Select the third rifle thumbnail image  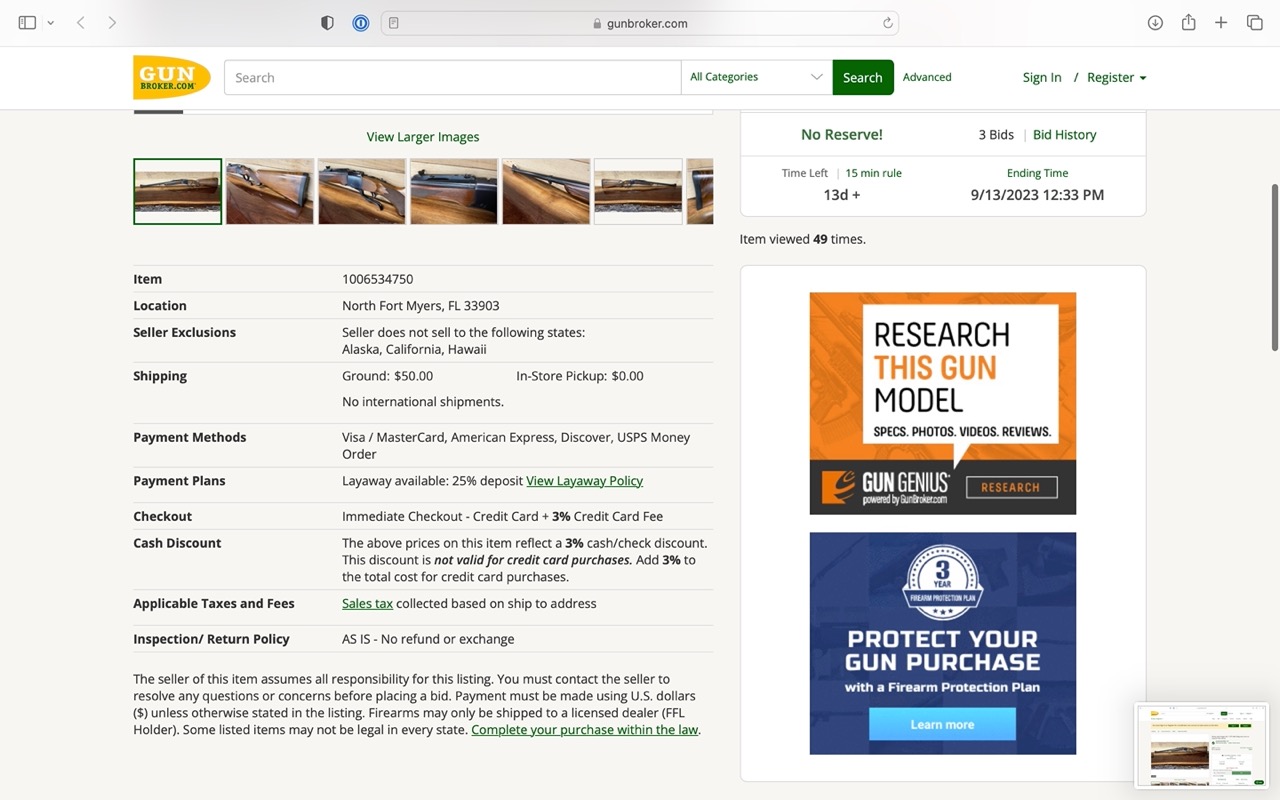coord(362,191)
